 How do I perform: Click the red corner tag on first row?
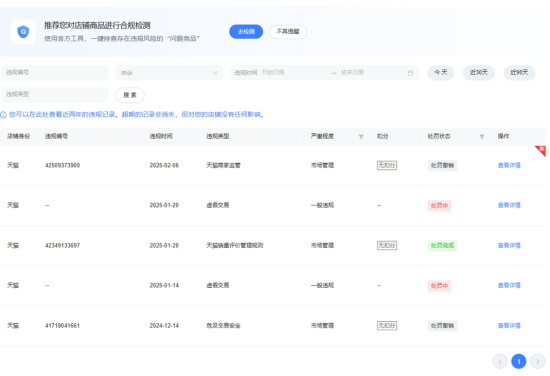[x=542, y=150]
